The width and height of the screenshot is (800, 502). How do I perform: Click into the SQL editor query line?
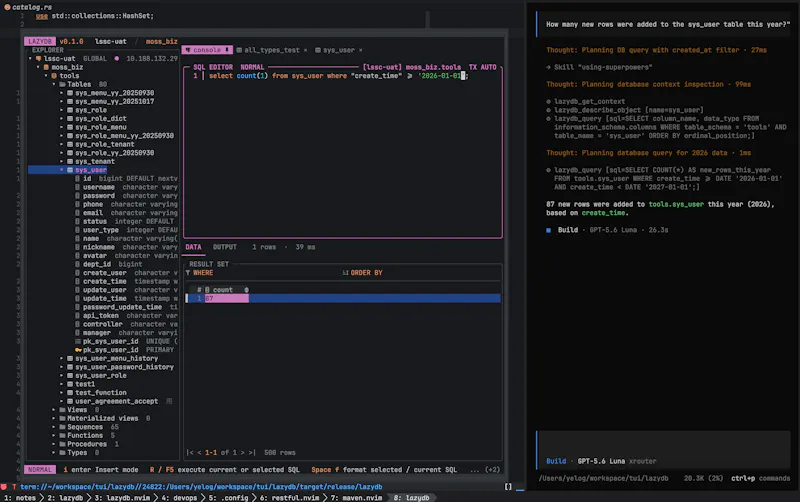tap(338, 76)
